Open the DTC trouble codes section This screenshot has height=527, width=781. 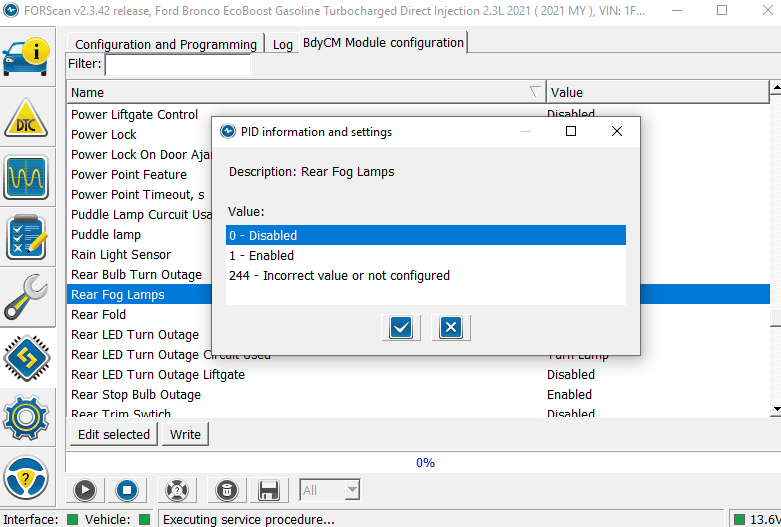click(x=26, y=118)
